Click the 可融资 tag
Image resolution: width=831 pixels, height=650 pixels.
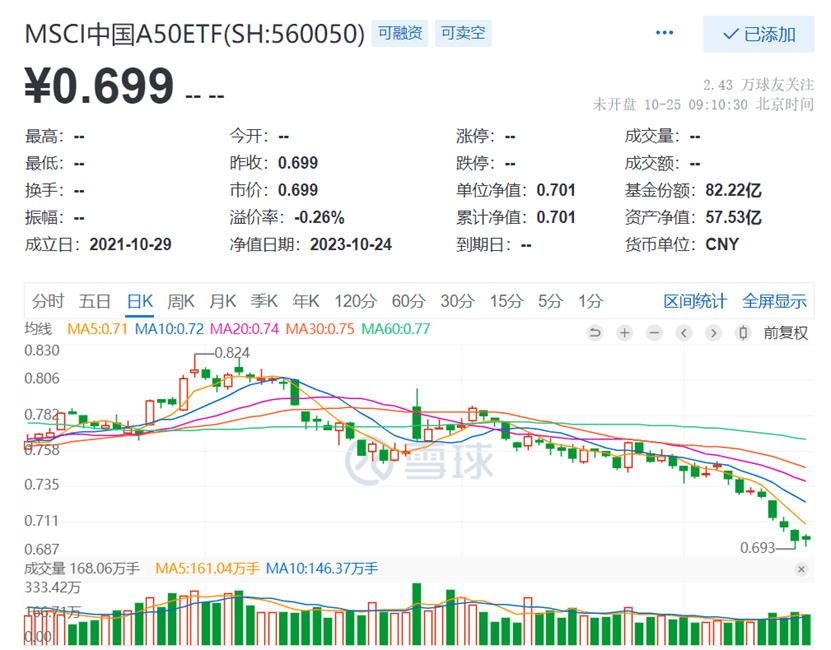(400, 33)
